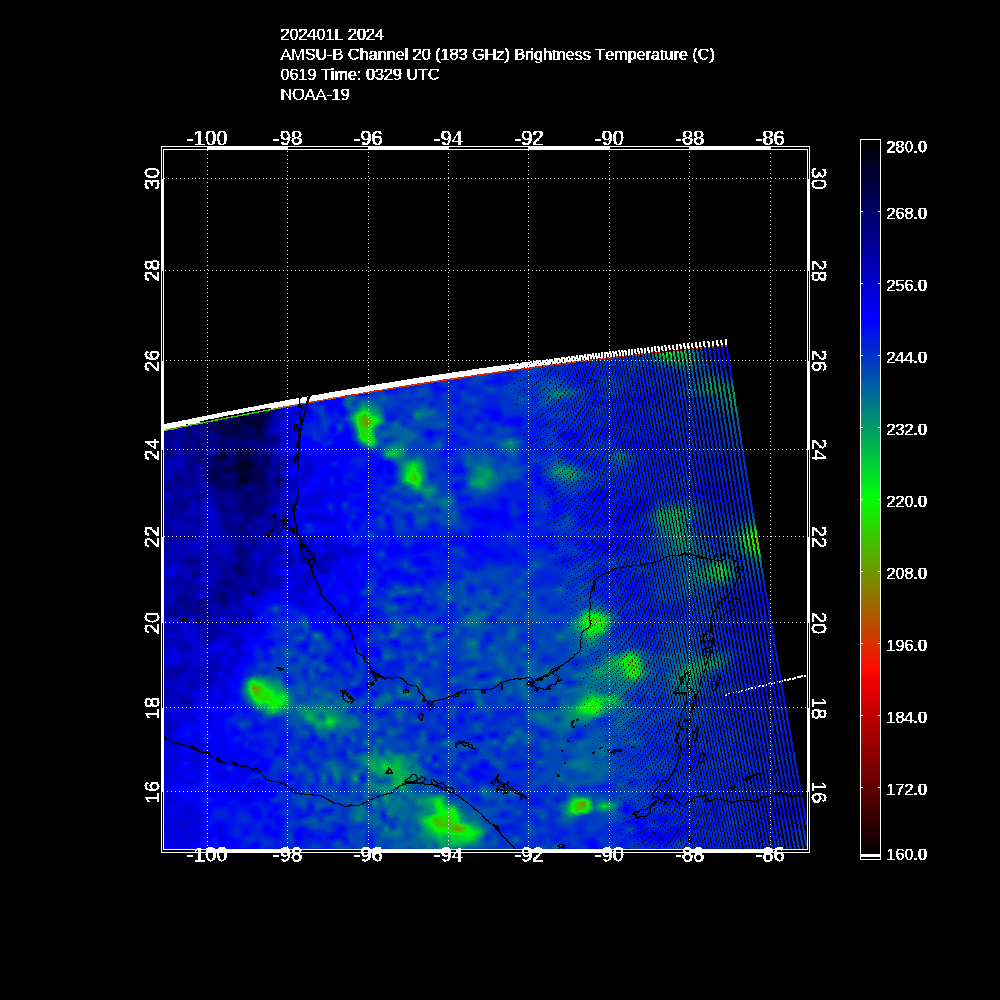Click the AMSU-B Channel 20 title text
This screenshot has width=1000, height=1000.
[x=497, y=55]
